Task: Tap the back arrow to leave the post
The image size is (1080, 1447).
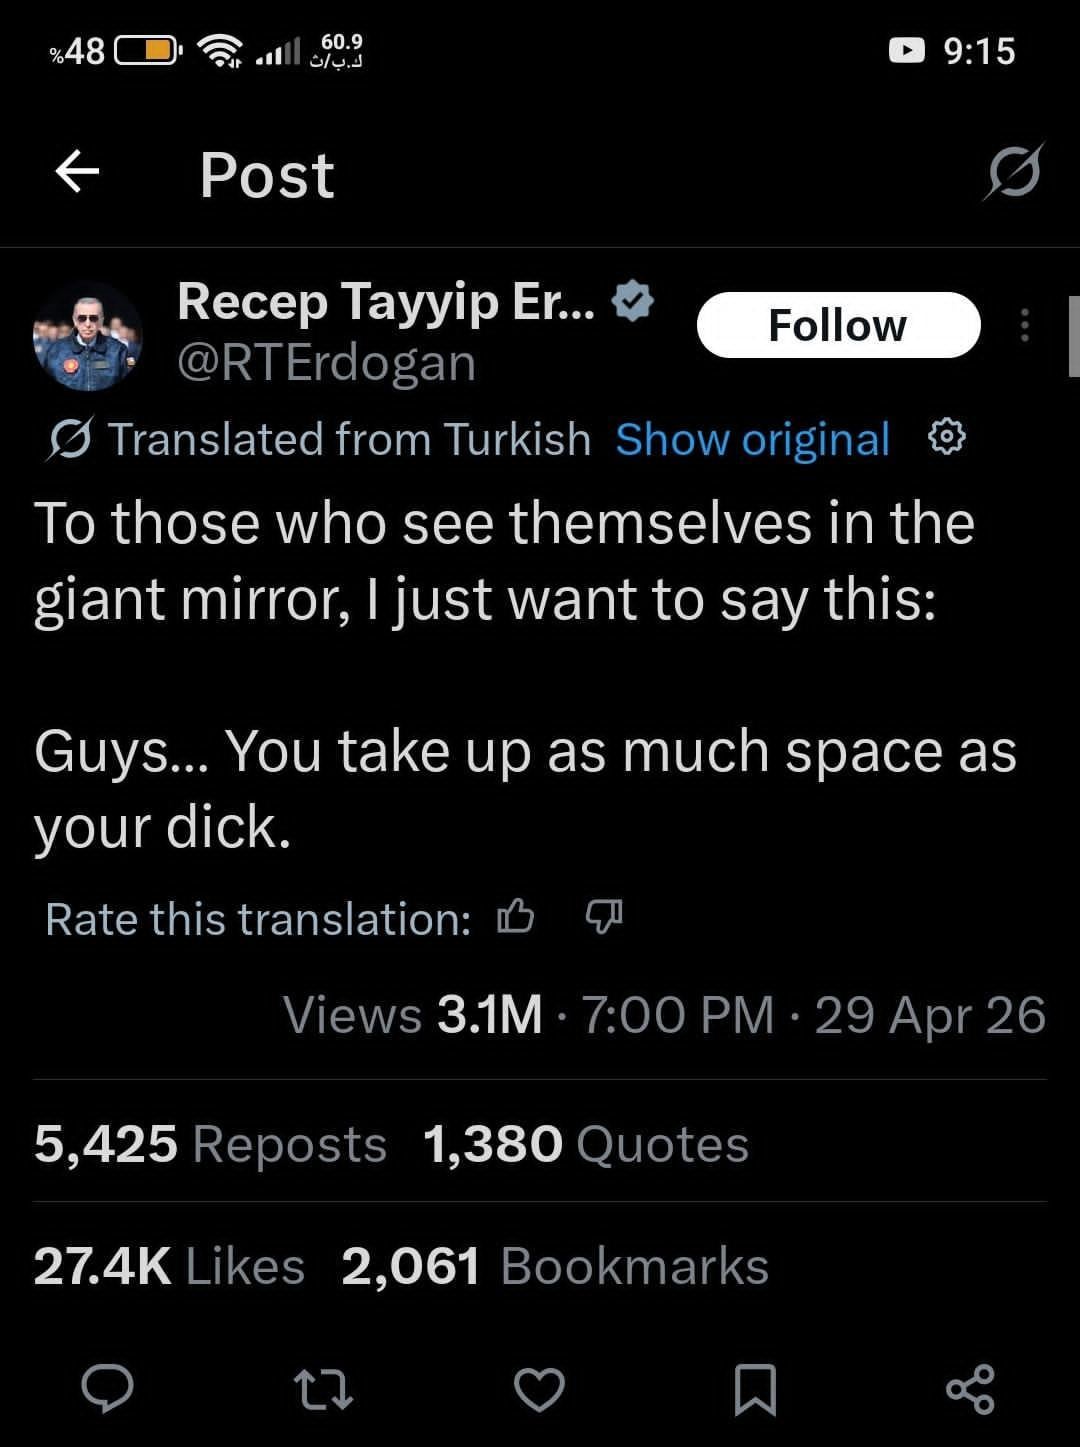Action: (x=77, y=172)
